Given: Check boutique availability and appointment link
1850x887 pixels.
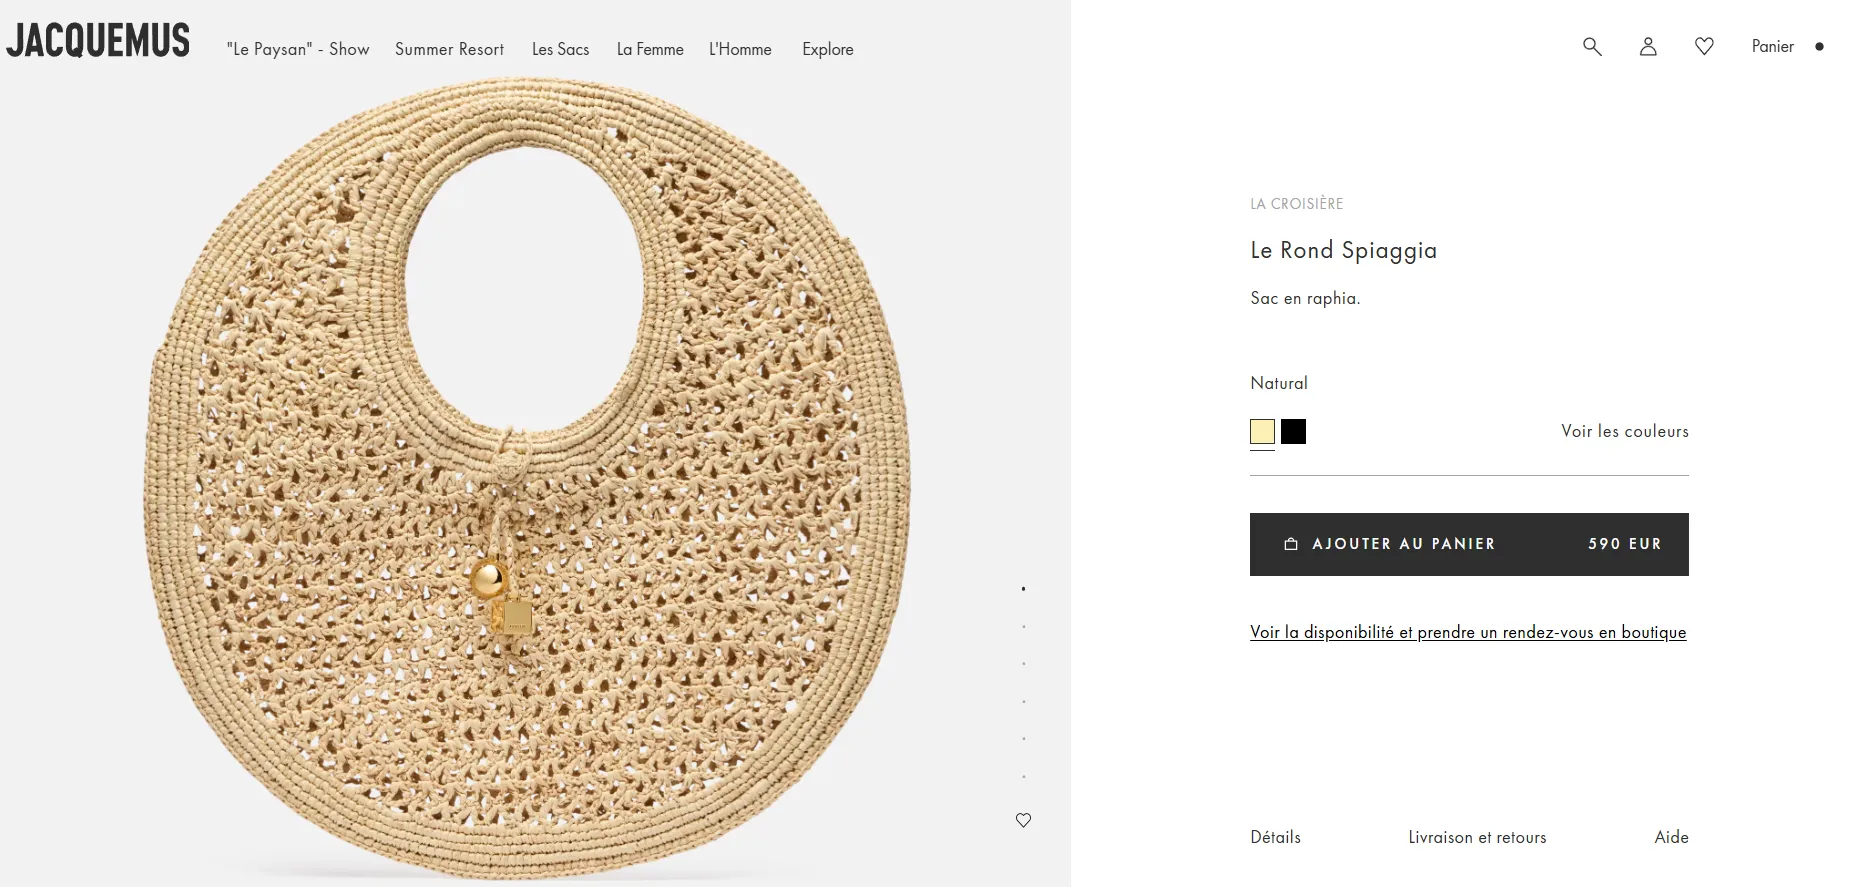Looking at the screenshot, I should (1468, 632).
